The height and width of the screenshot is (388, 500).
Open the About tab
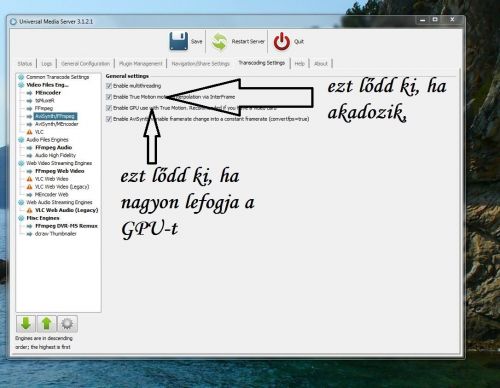click(x=321, y=64)
